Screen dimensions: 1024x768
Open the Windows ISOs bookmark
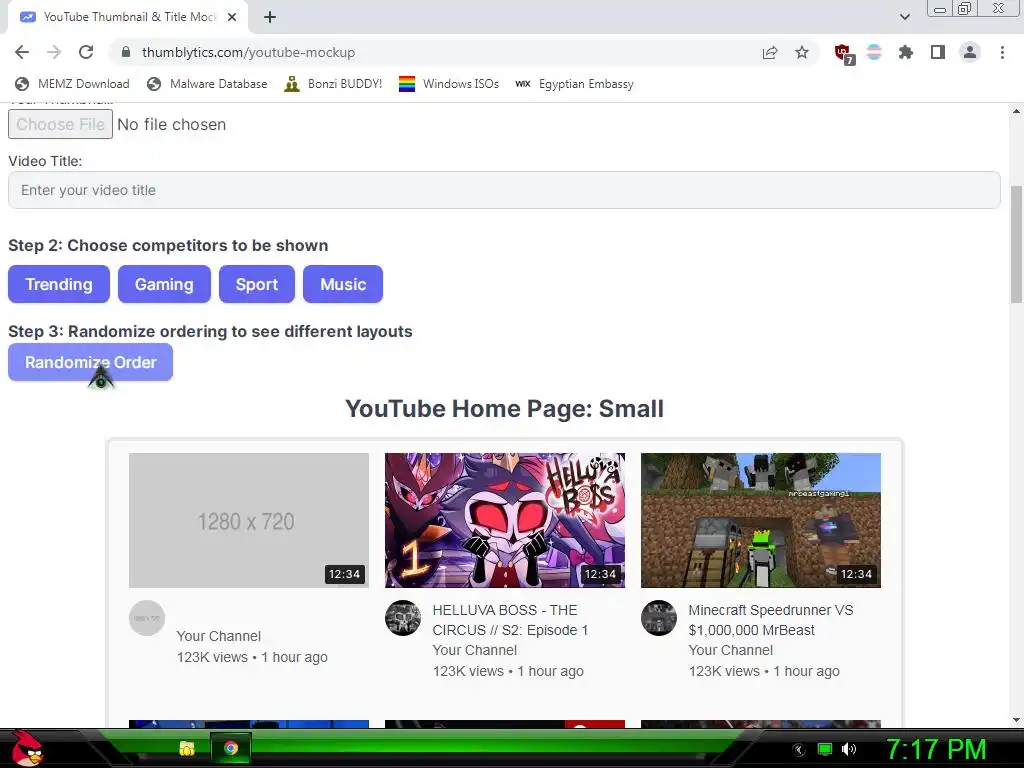point(449,84)
